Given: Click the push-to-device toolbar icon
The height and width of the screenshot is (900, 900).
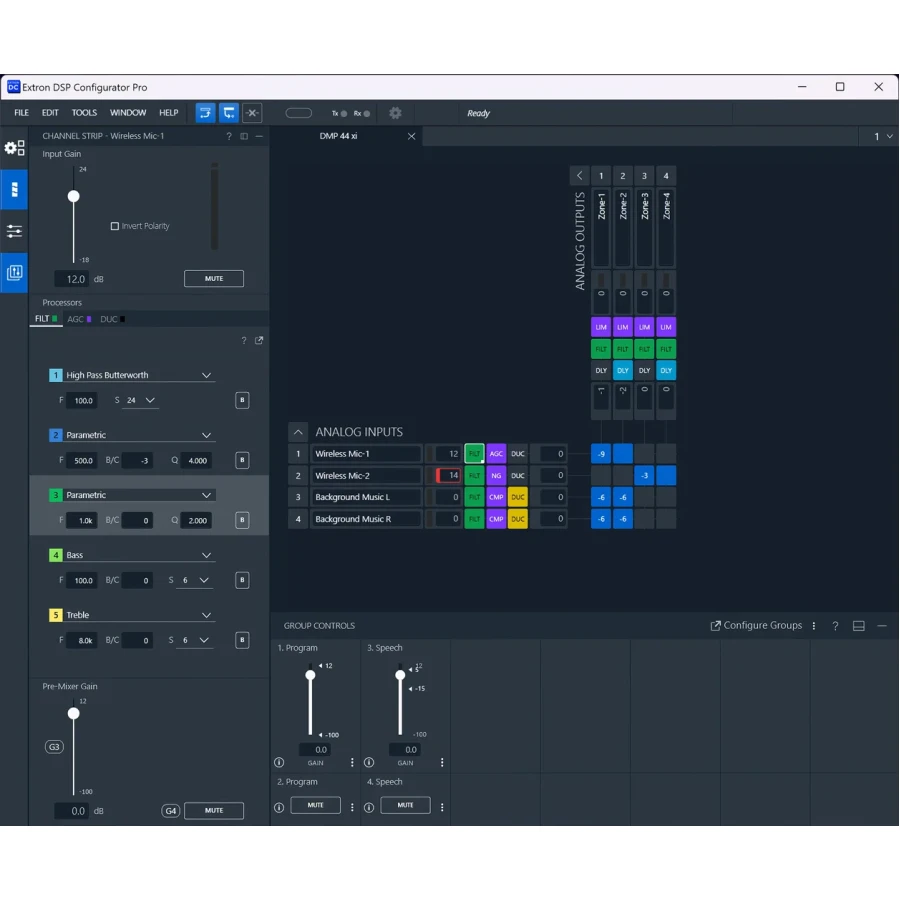Looking at the screenshot, I should coord(205,112).
